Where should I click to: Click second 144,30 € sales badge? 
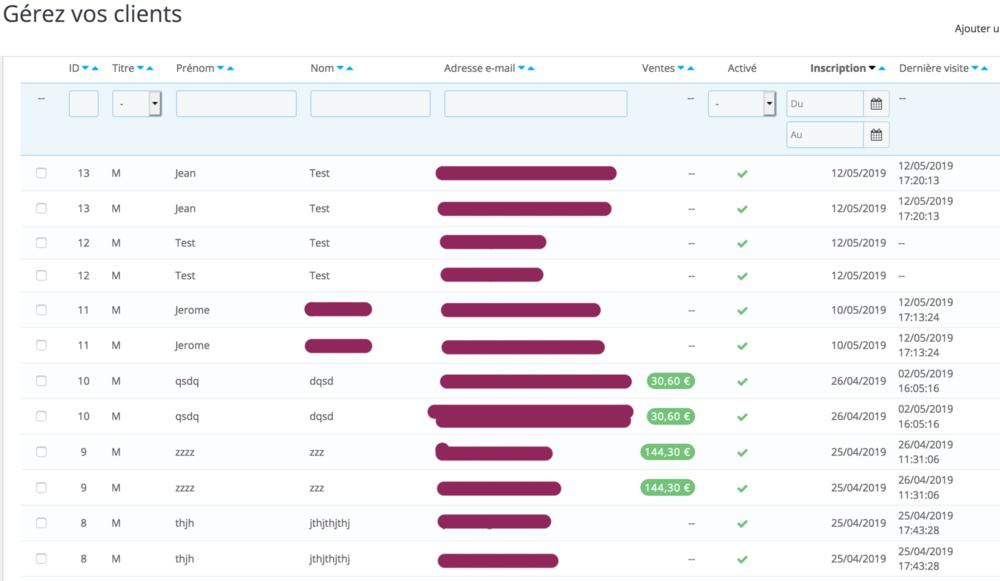[x=667, y=487]
